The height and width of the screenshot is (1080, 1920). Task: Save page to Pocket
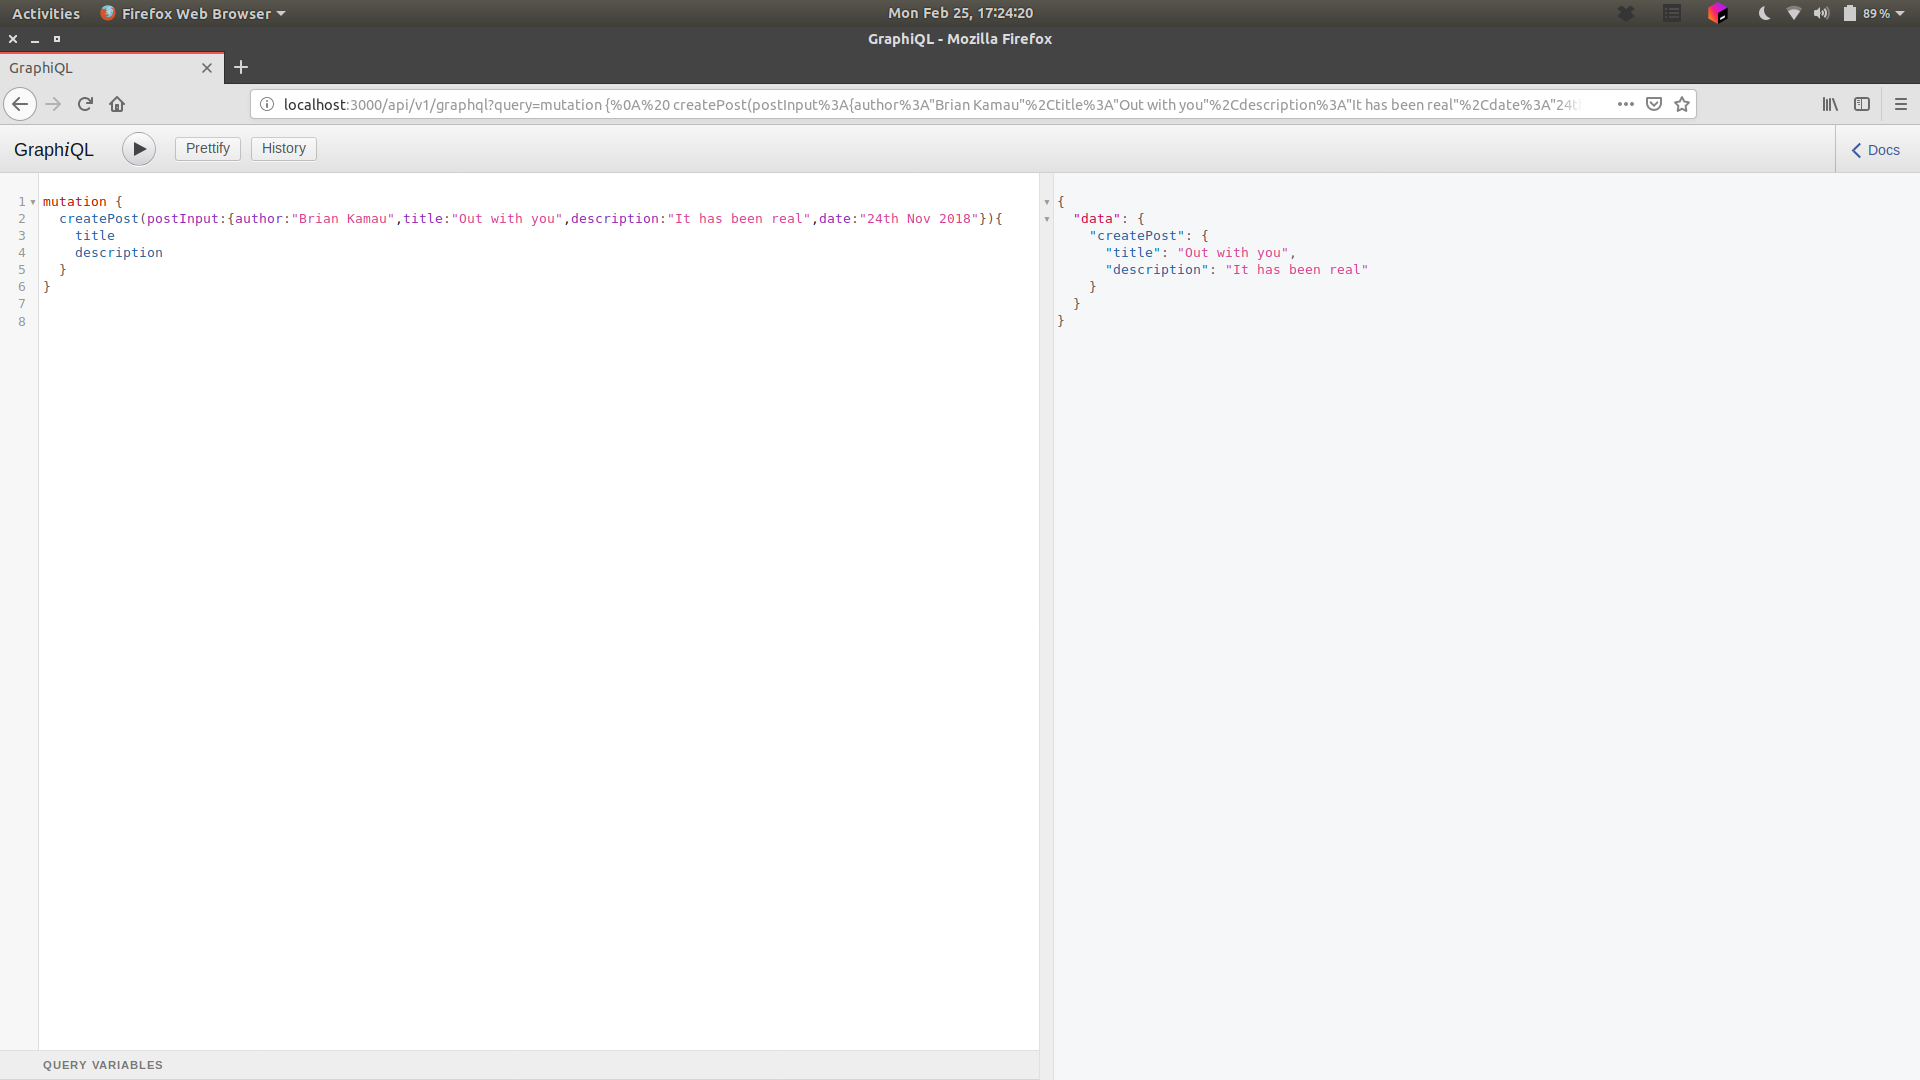[x=1654, y=104]
